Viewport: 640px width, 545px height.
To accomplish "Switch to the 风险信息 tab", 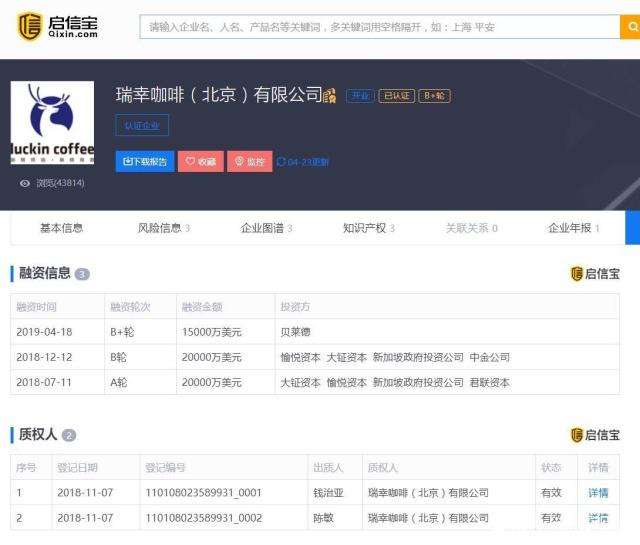I will pos(163,228).
